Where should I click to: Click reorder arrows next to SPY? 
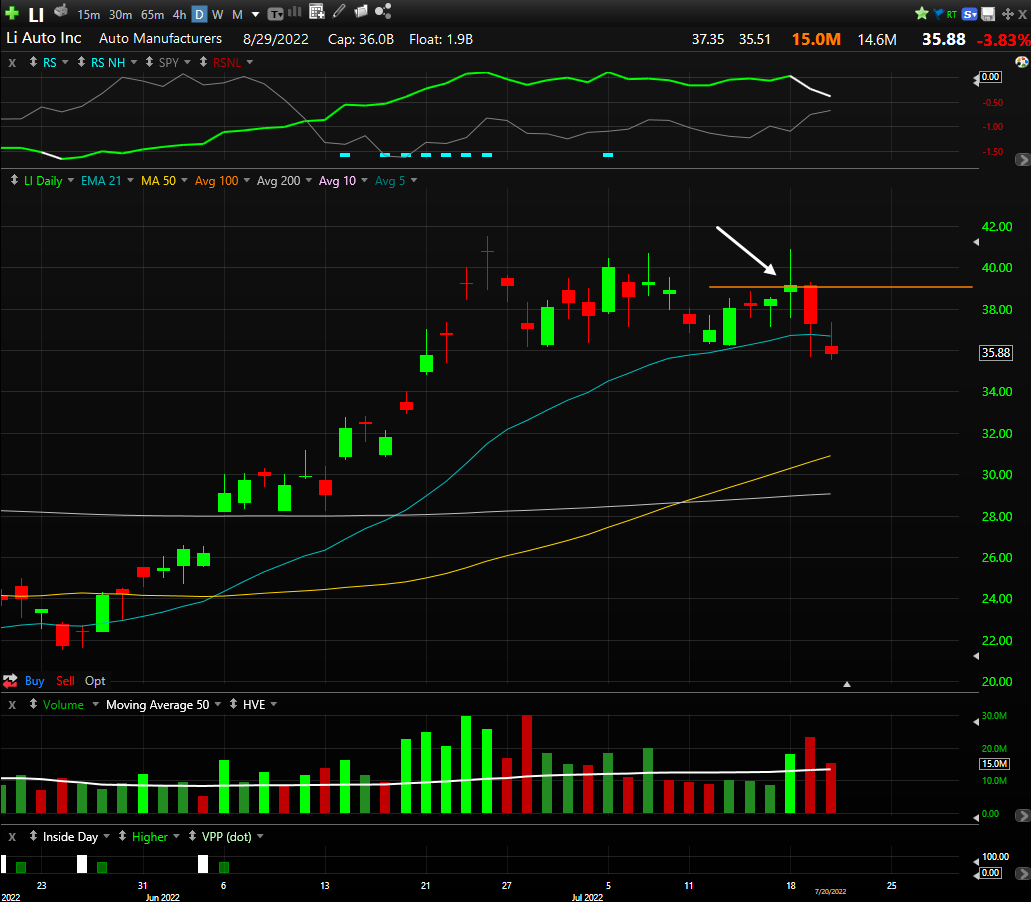[149, 62]
